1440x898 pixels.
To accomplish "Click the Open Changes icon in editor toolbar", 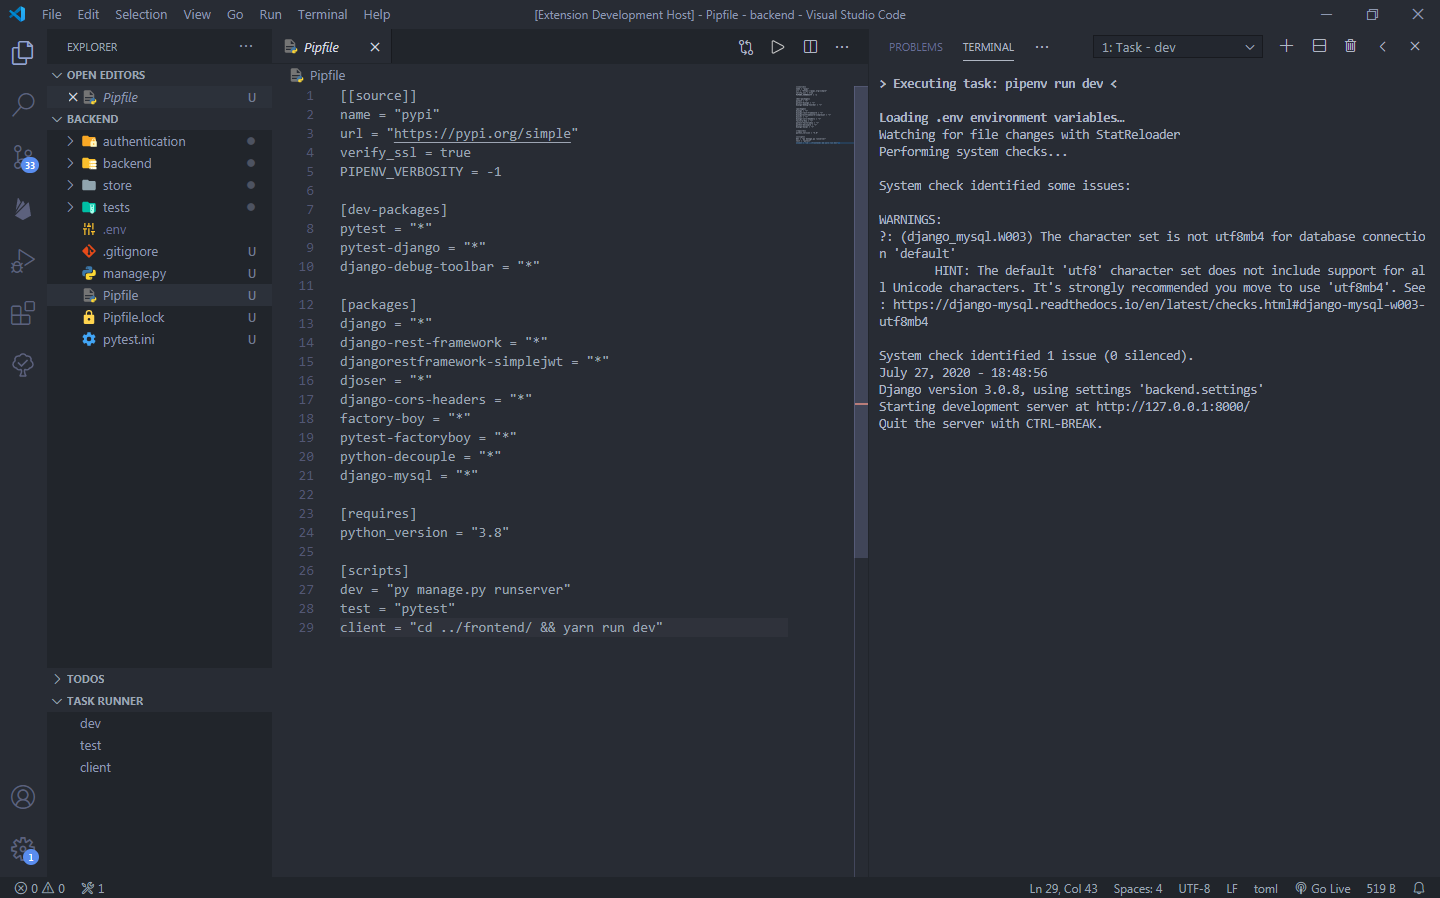I will click(746, 47).
